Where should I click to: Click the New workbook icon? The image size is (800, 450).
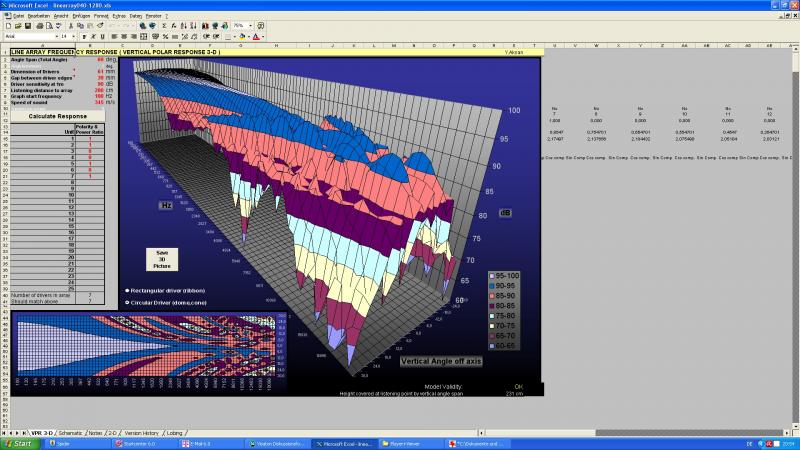[x=8, y=26]
